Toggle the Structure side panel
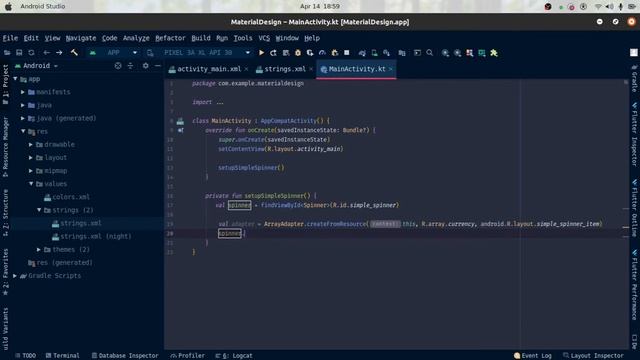This screenshot has height=360, width=640. (5, 212)
